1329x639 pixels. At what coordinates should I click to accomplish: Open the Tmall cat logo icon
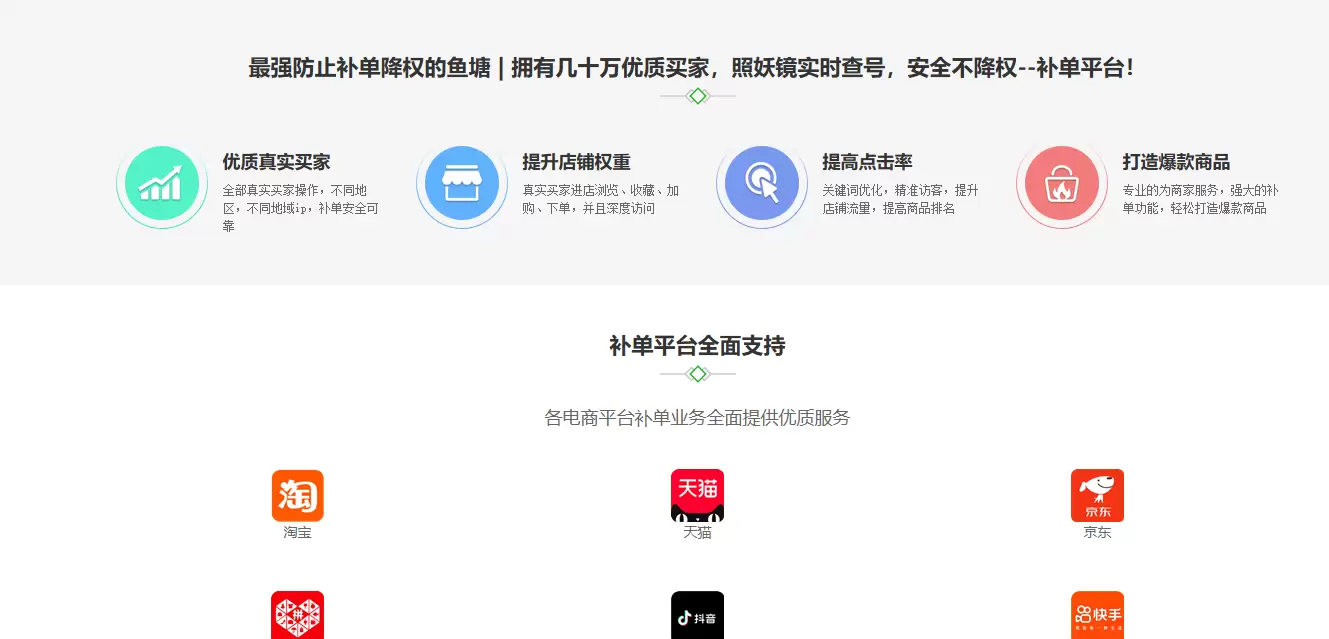697,495
